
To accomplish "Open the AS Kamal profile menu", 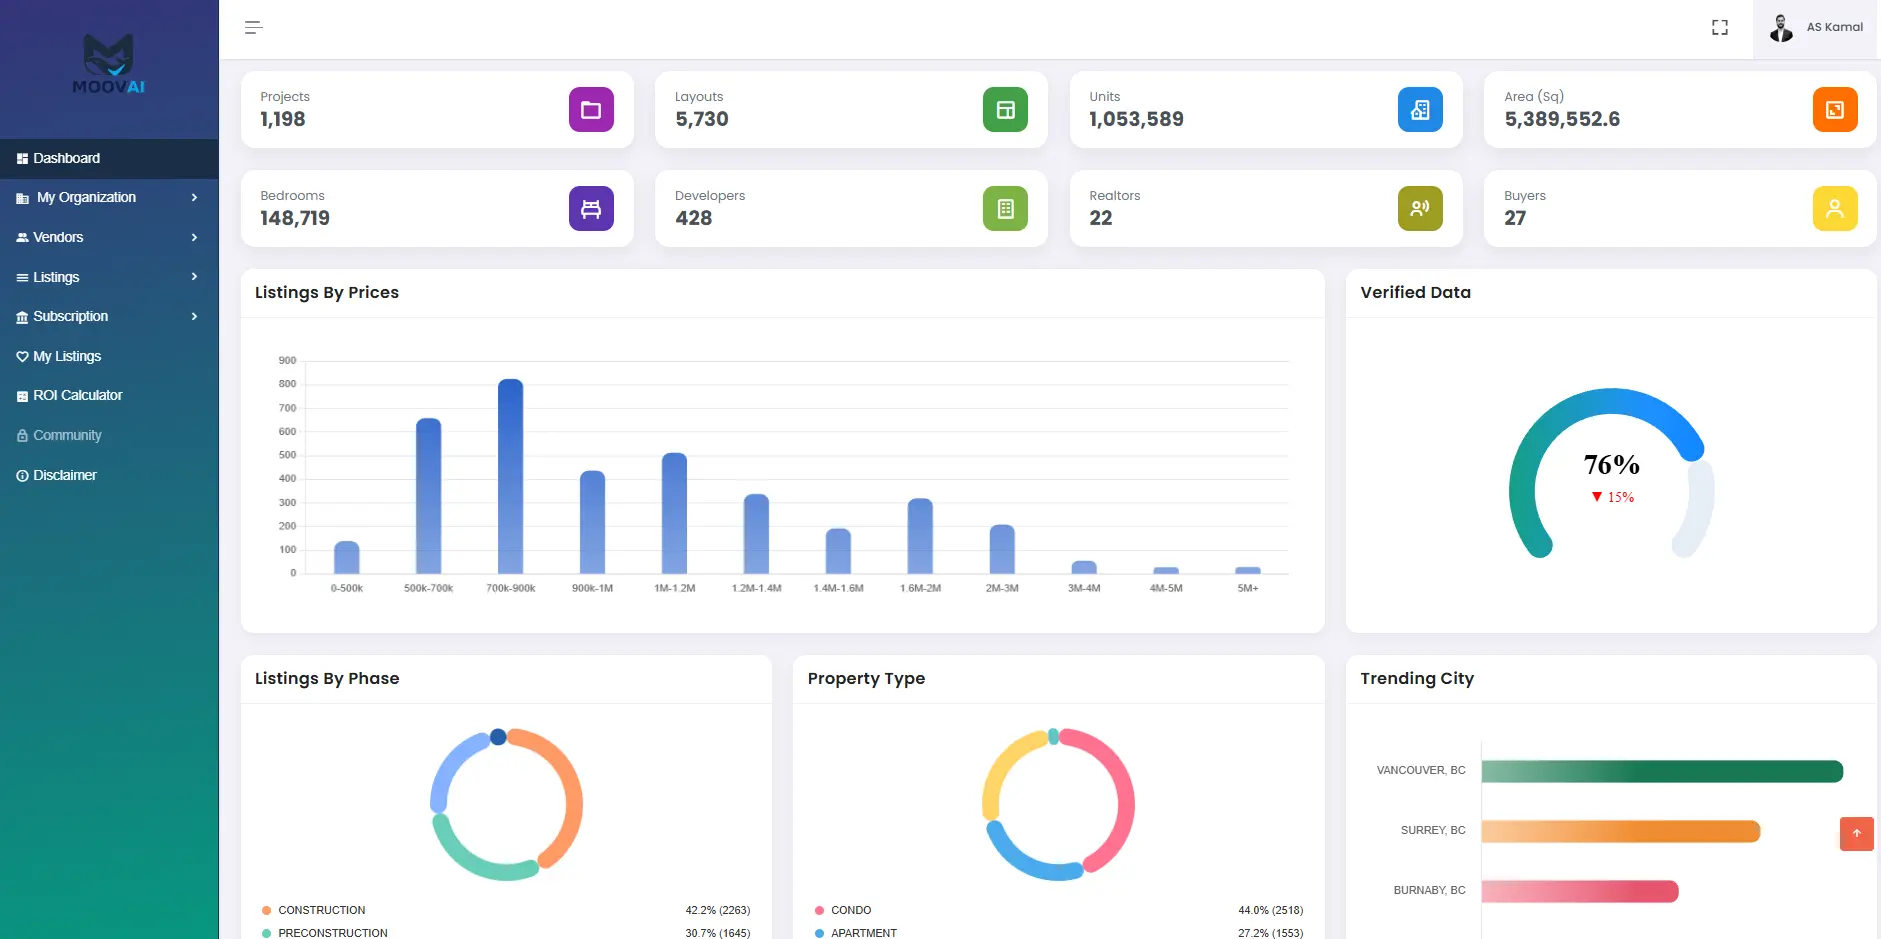I will [x=1816, y=28].
